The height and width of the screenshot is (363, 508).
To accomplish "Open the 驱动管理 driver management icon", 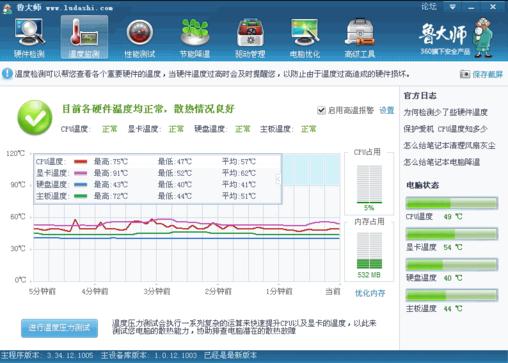I will tap(250, 38).
